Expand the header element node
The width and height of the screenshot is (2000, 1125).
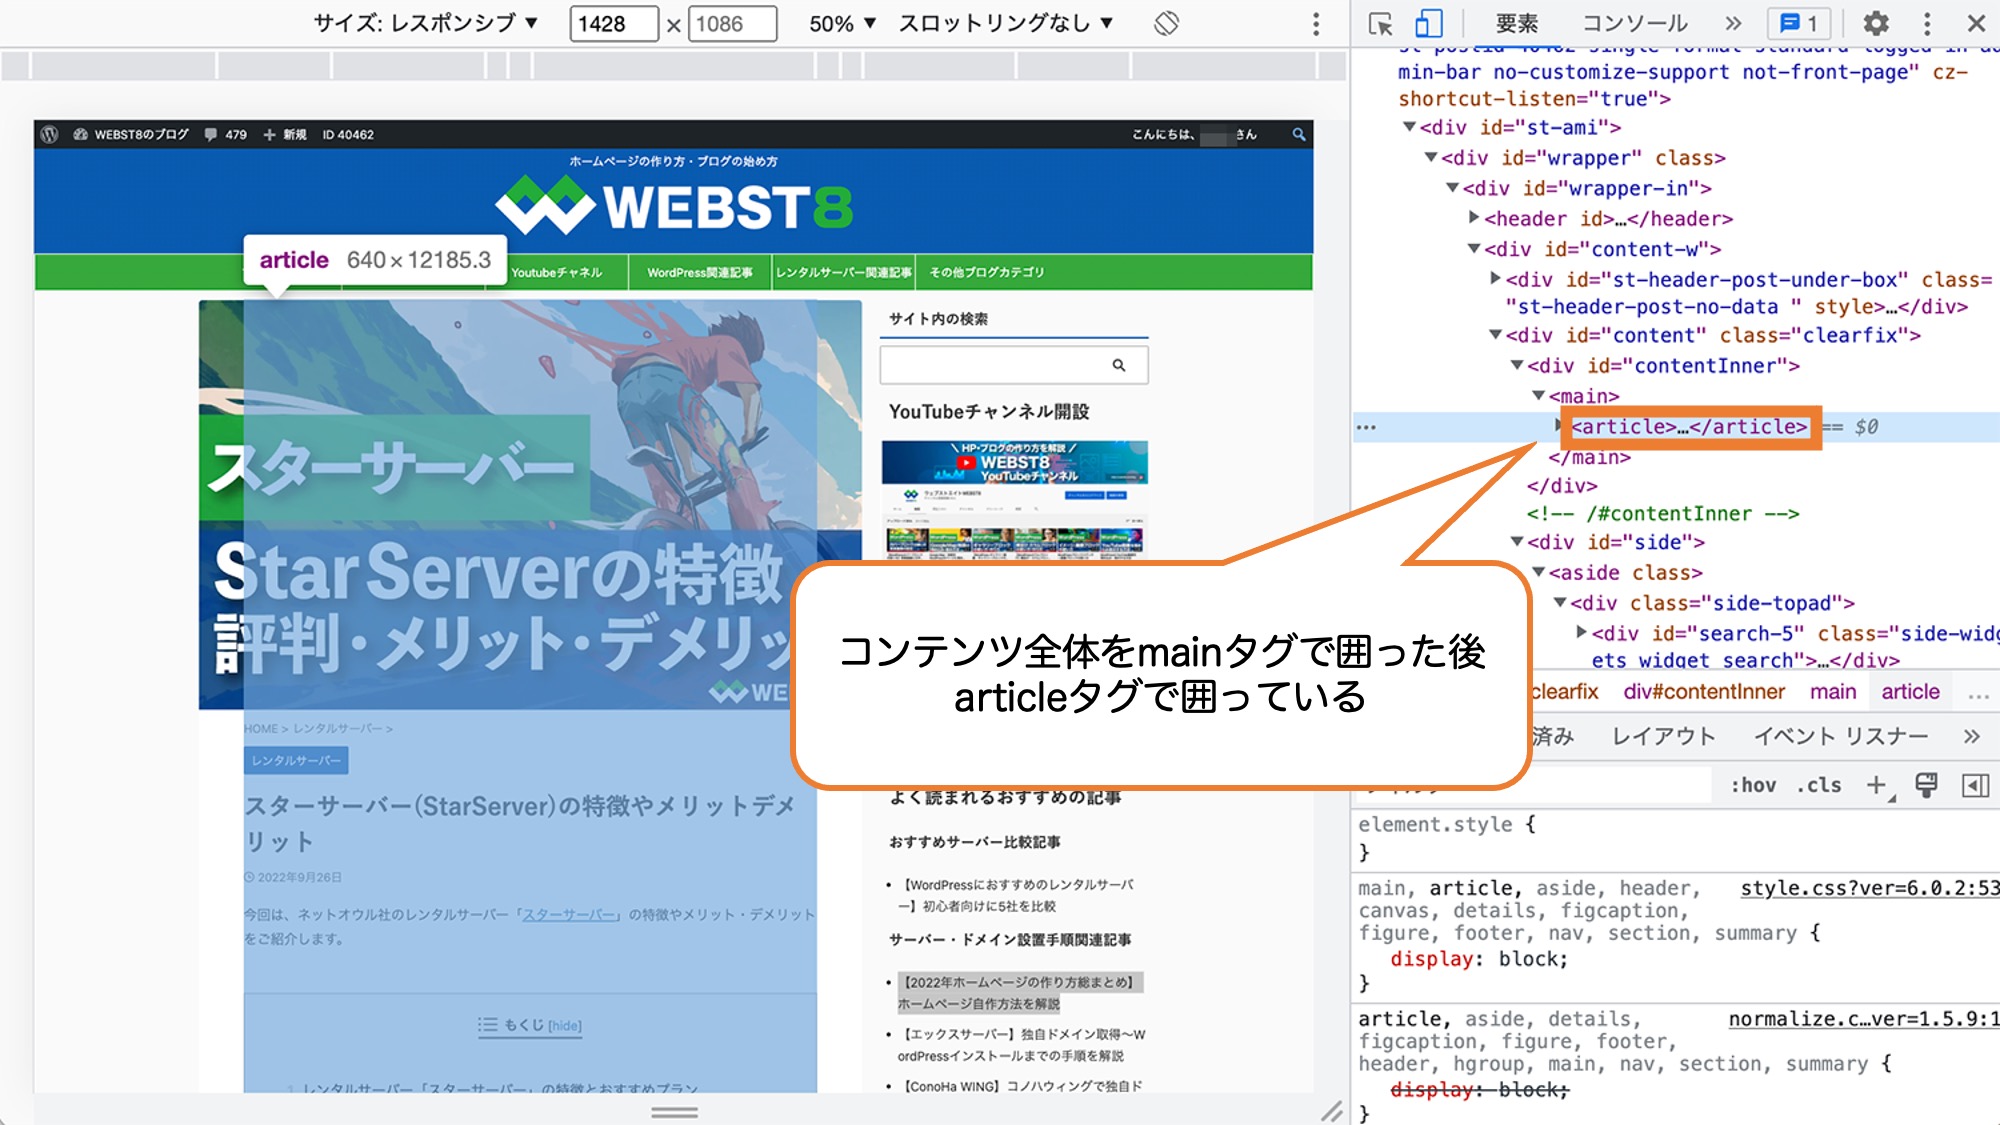click(x=1474, y=218)
